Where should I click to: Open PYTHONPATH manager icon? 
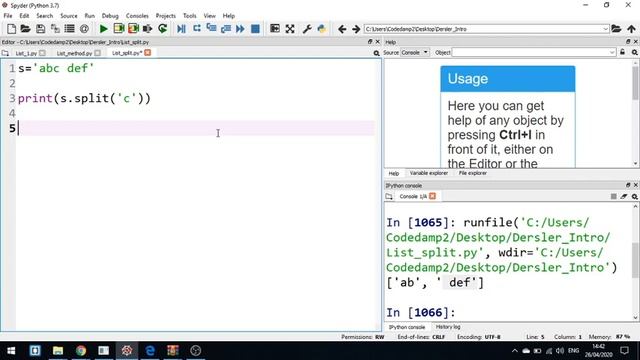pyautogui.click(x=322, y=29)
